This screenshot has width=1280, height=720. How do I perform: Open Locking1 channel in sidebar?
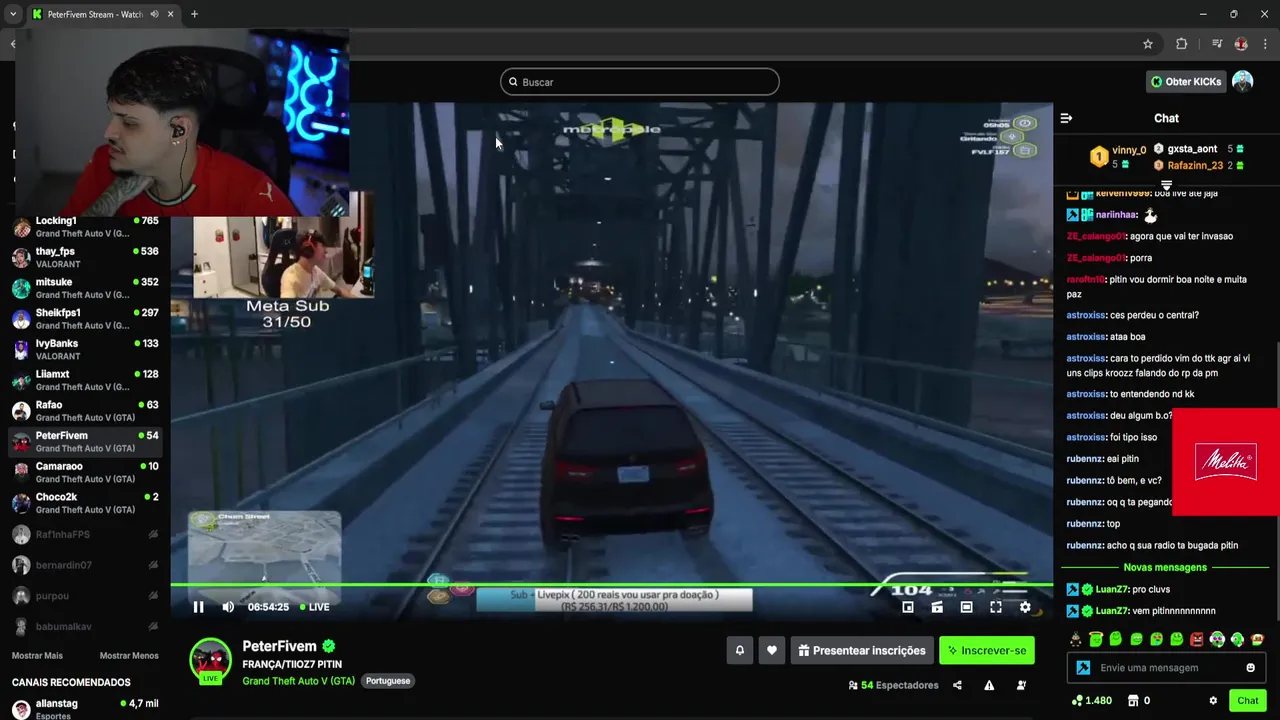tap(85, 227)
